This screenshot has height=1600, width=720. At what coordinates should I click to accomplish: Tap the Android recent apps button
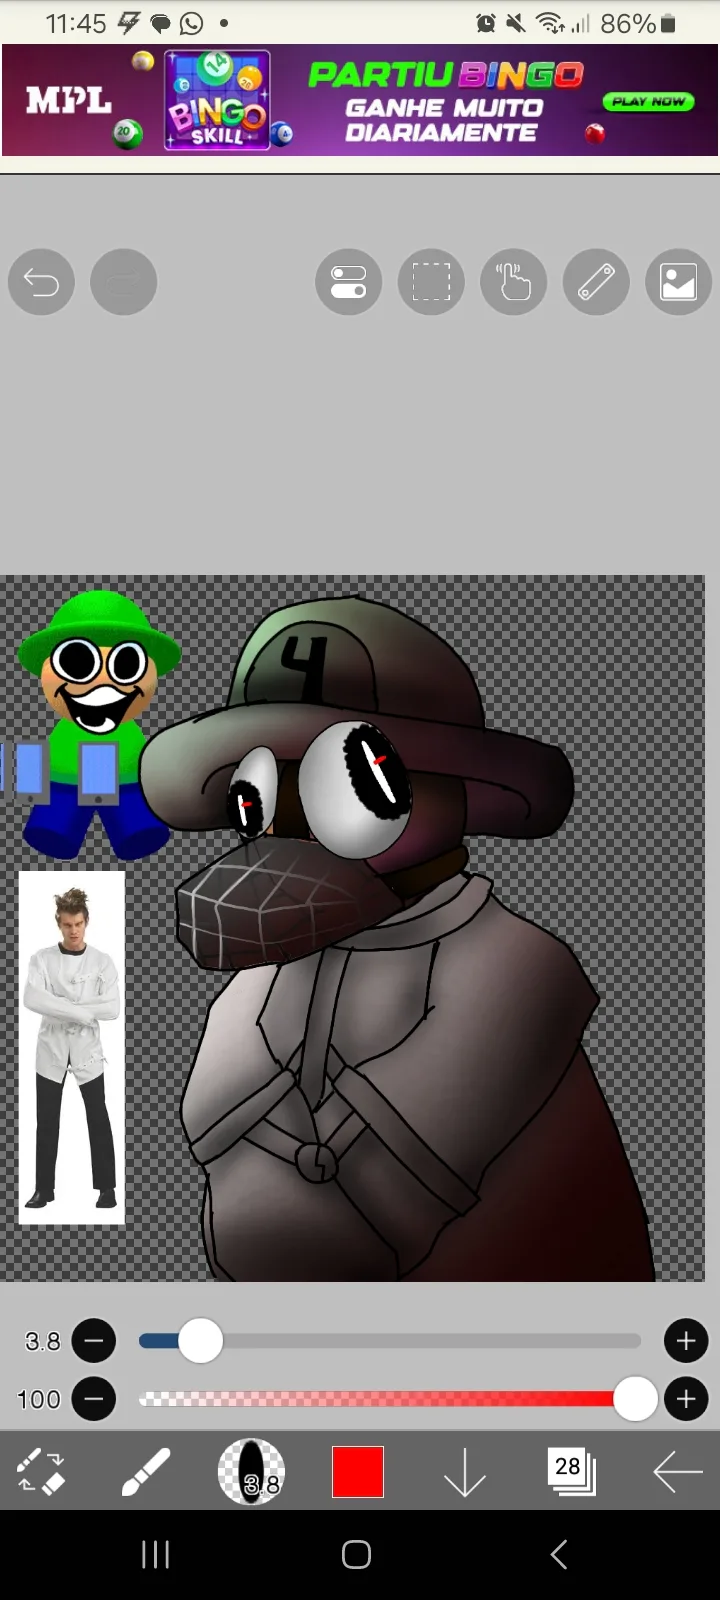(x=155, y=1555)
